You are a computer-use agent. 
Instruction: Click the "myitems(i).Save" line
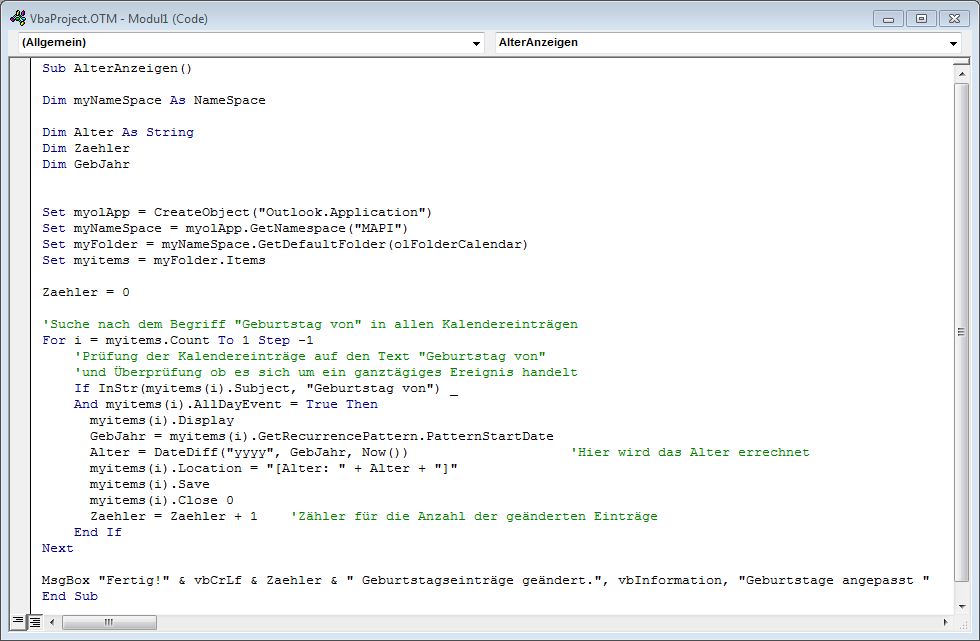(x=149, y=484)
